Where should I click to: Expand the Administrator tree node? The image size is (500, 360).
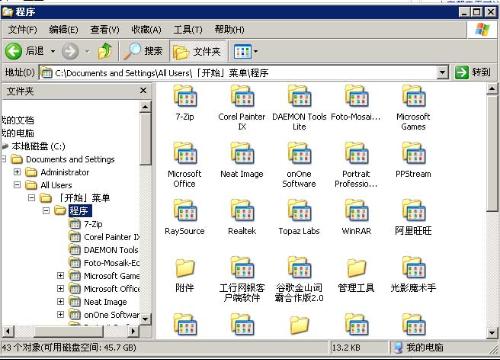17,172
